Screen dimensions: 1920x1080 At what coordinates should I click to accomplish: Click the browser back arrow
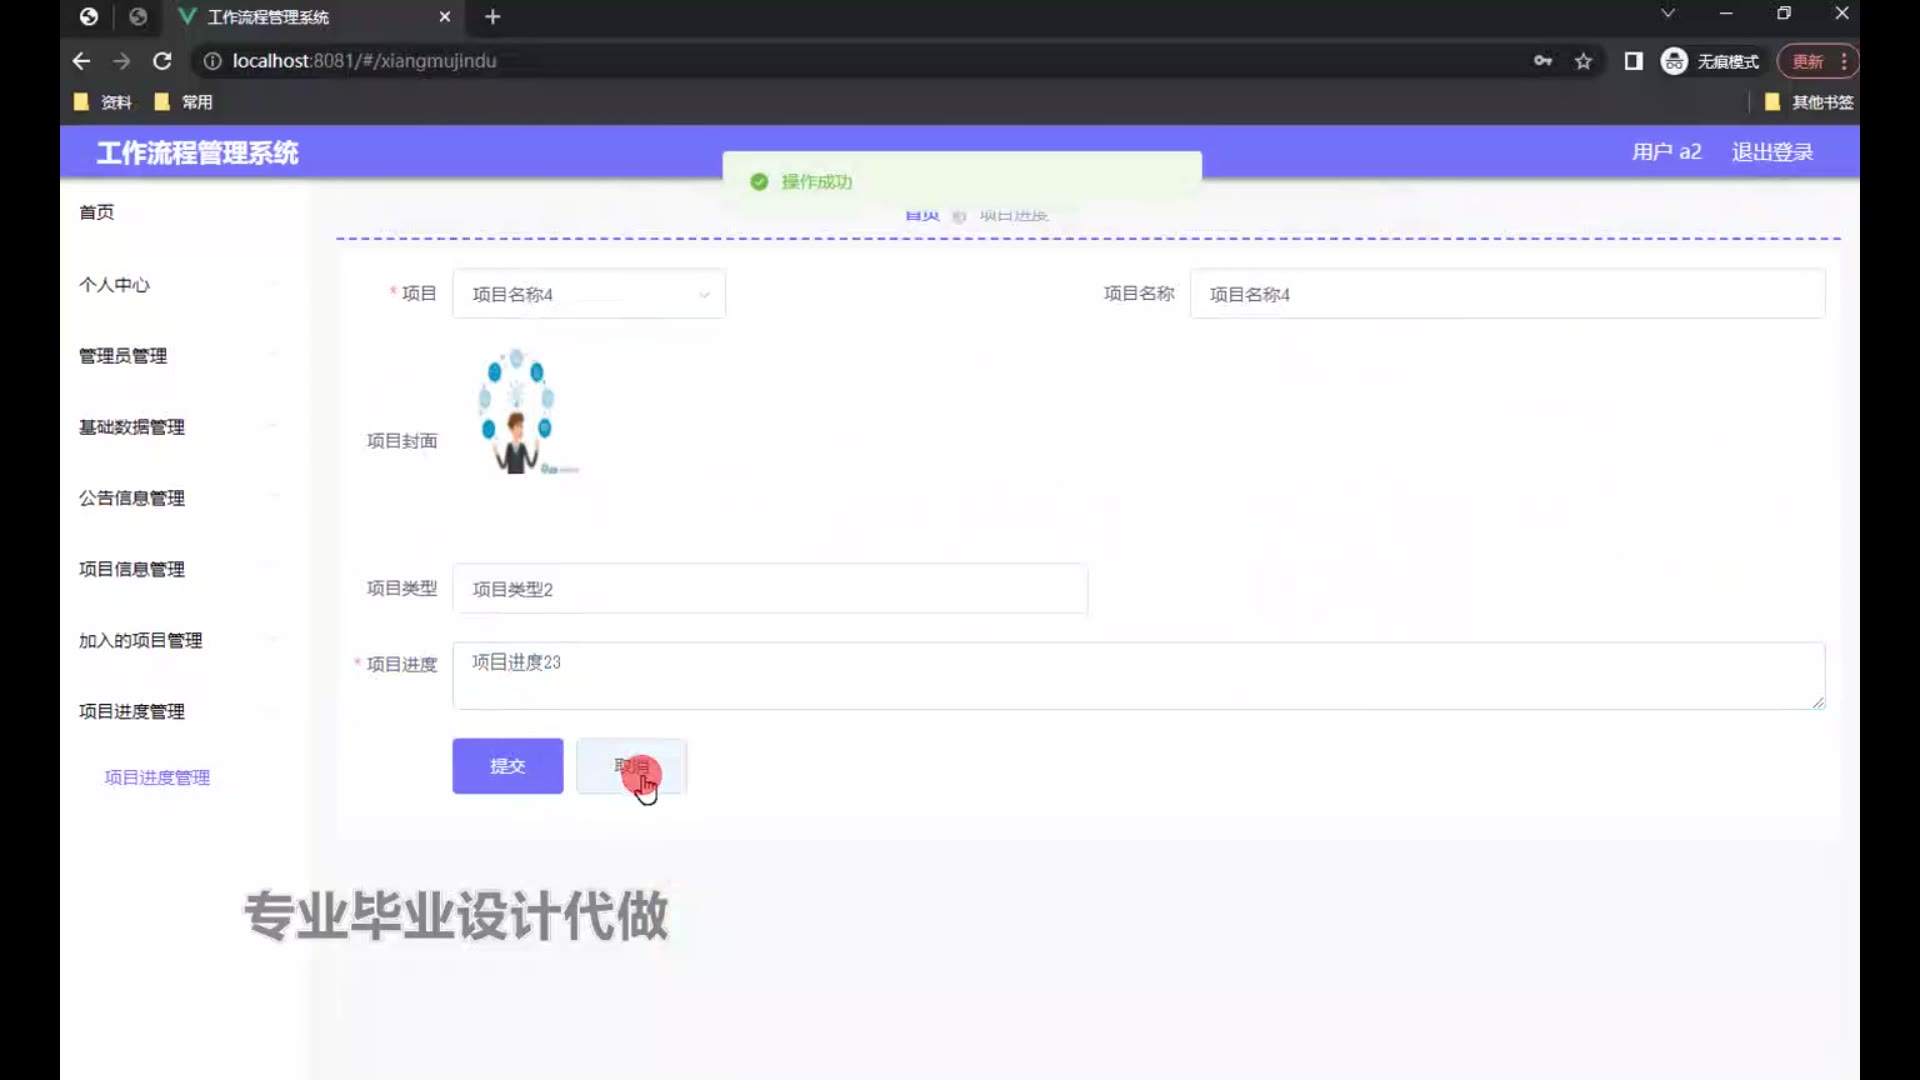pyautogui.click(x=81, y=61)
